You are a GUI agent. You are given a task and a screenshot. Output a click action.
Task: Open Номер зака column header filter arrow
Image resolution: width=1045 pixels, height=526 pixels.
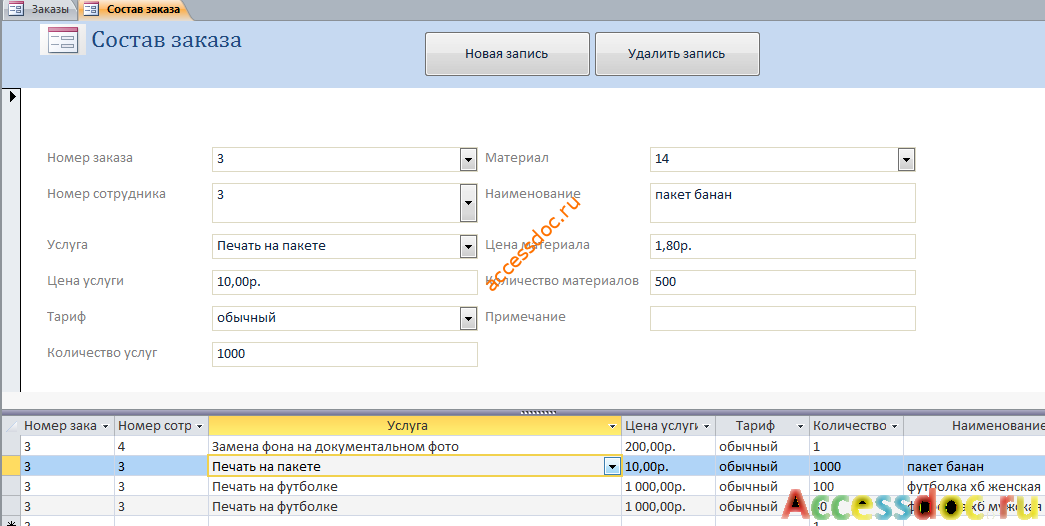tap(105, 426)
